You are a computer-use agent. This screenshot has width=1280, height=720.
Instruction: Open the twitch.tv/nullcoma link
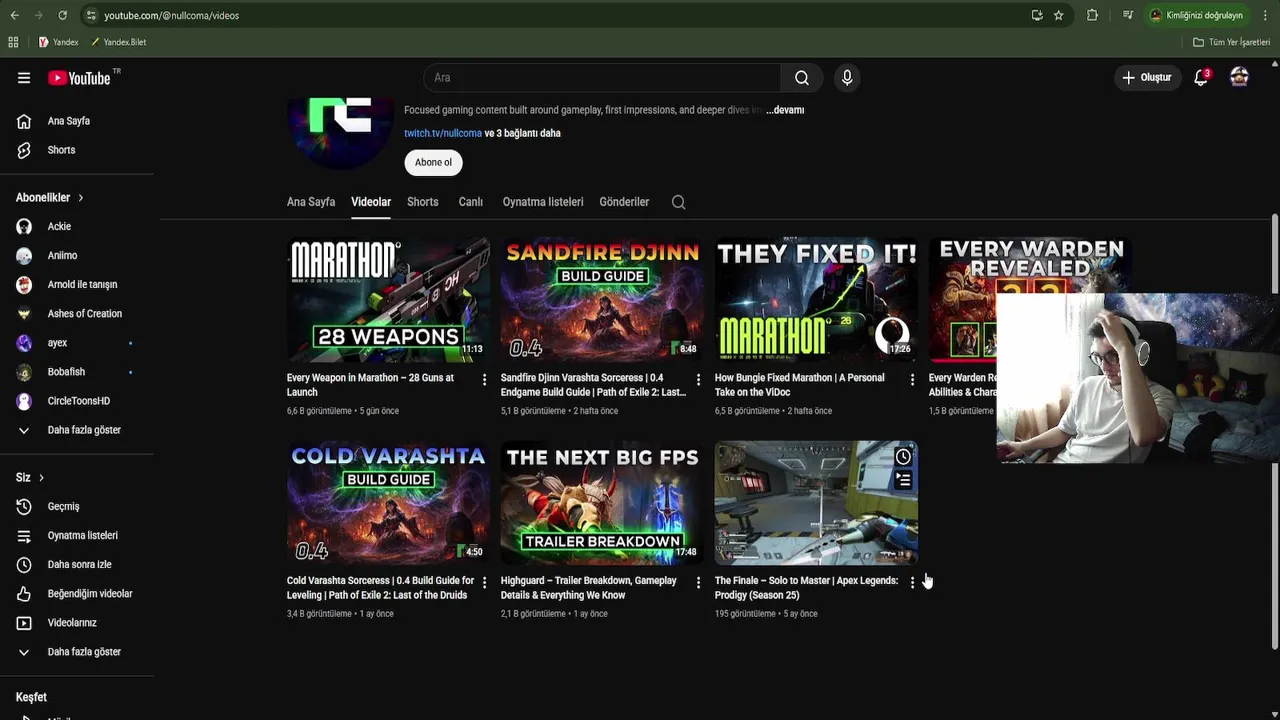tap(443, 133)
